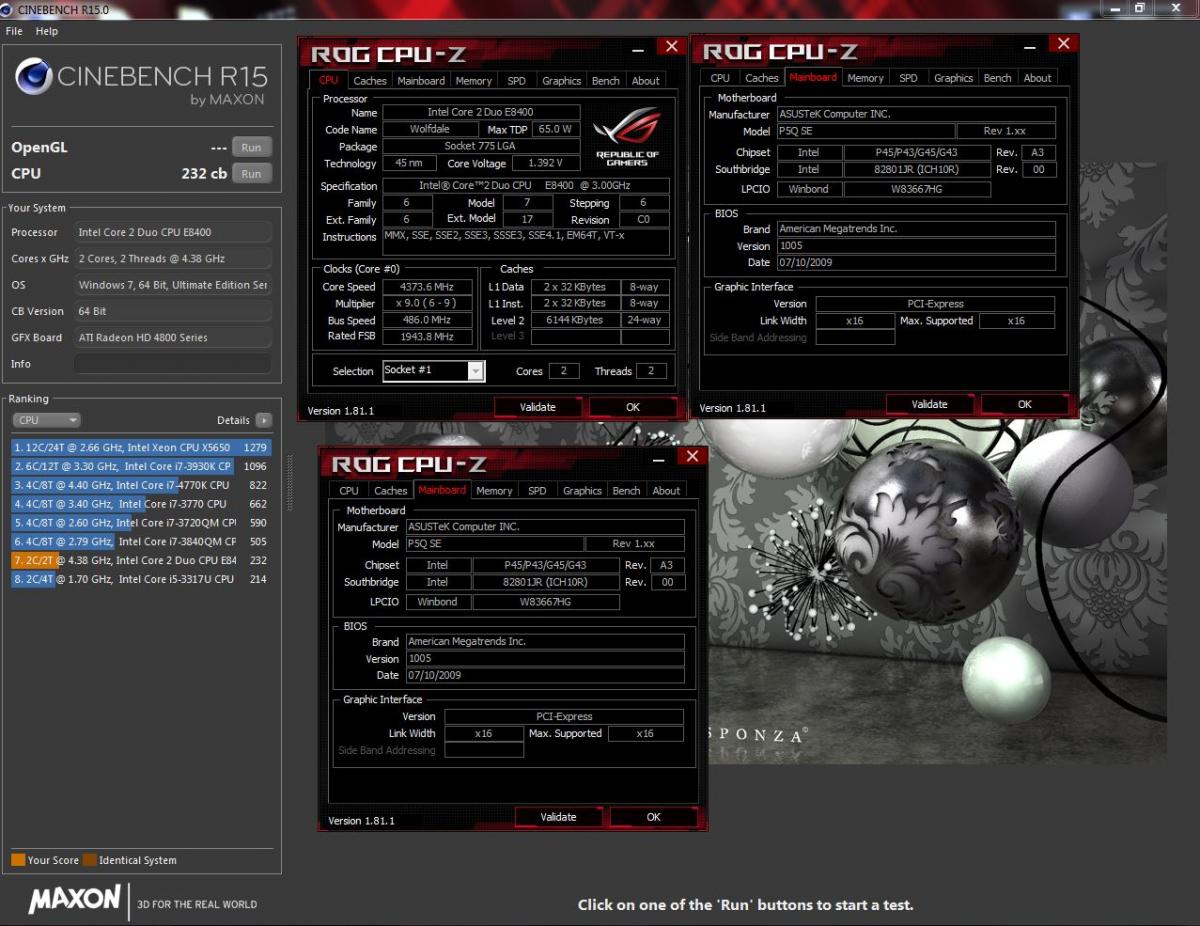Viewport: 1200px width, 926px height.
Task: Open Graphics tab in the upper-right CPU-Z window
Action: 953,78
